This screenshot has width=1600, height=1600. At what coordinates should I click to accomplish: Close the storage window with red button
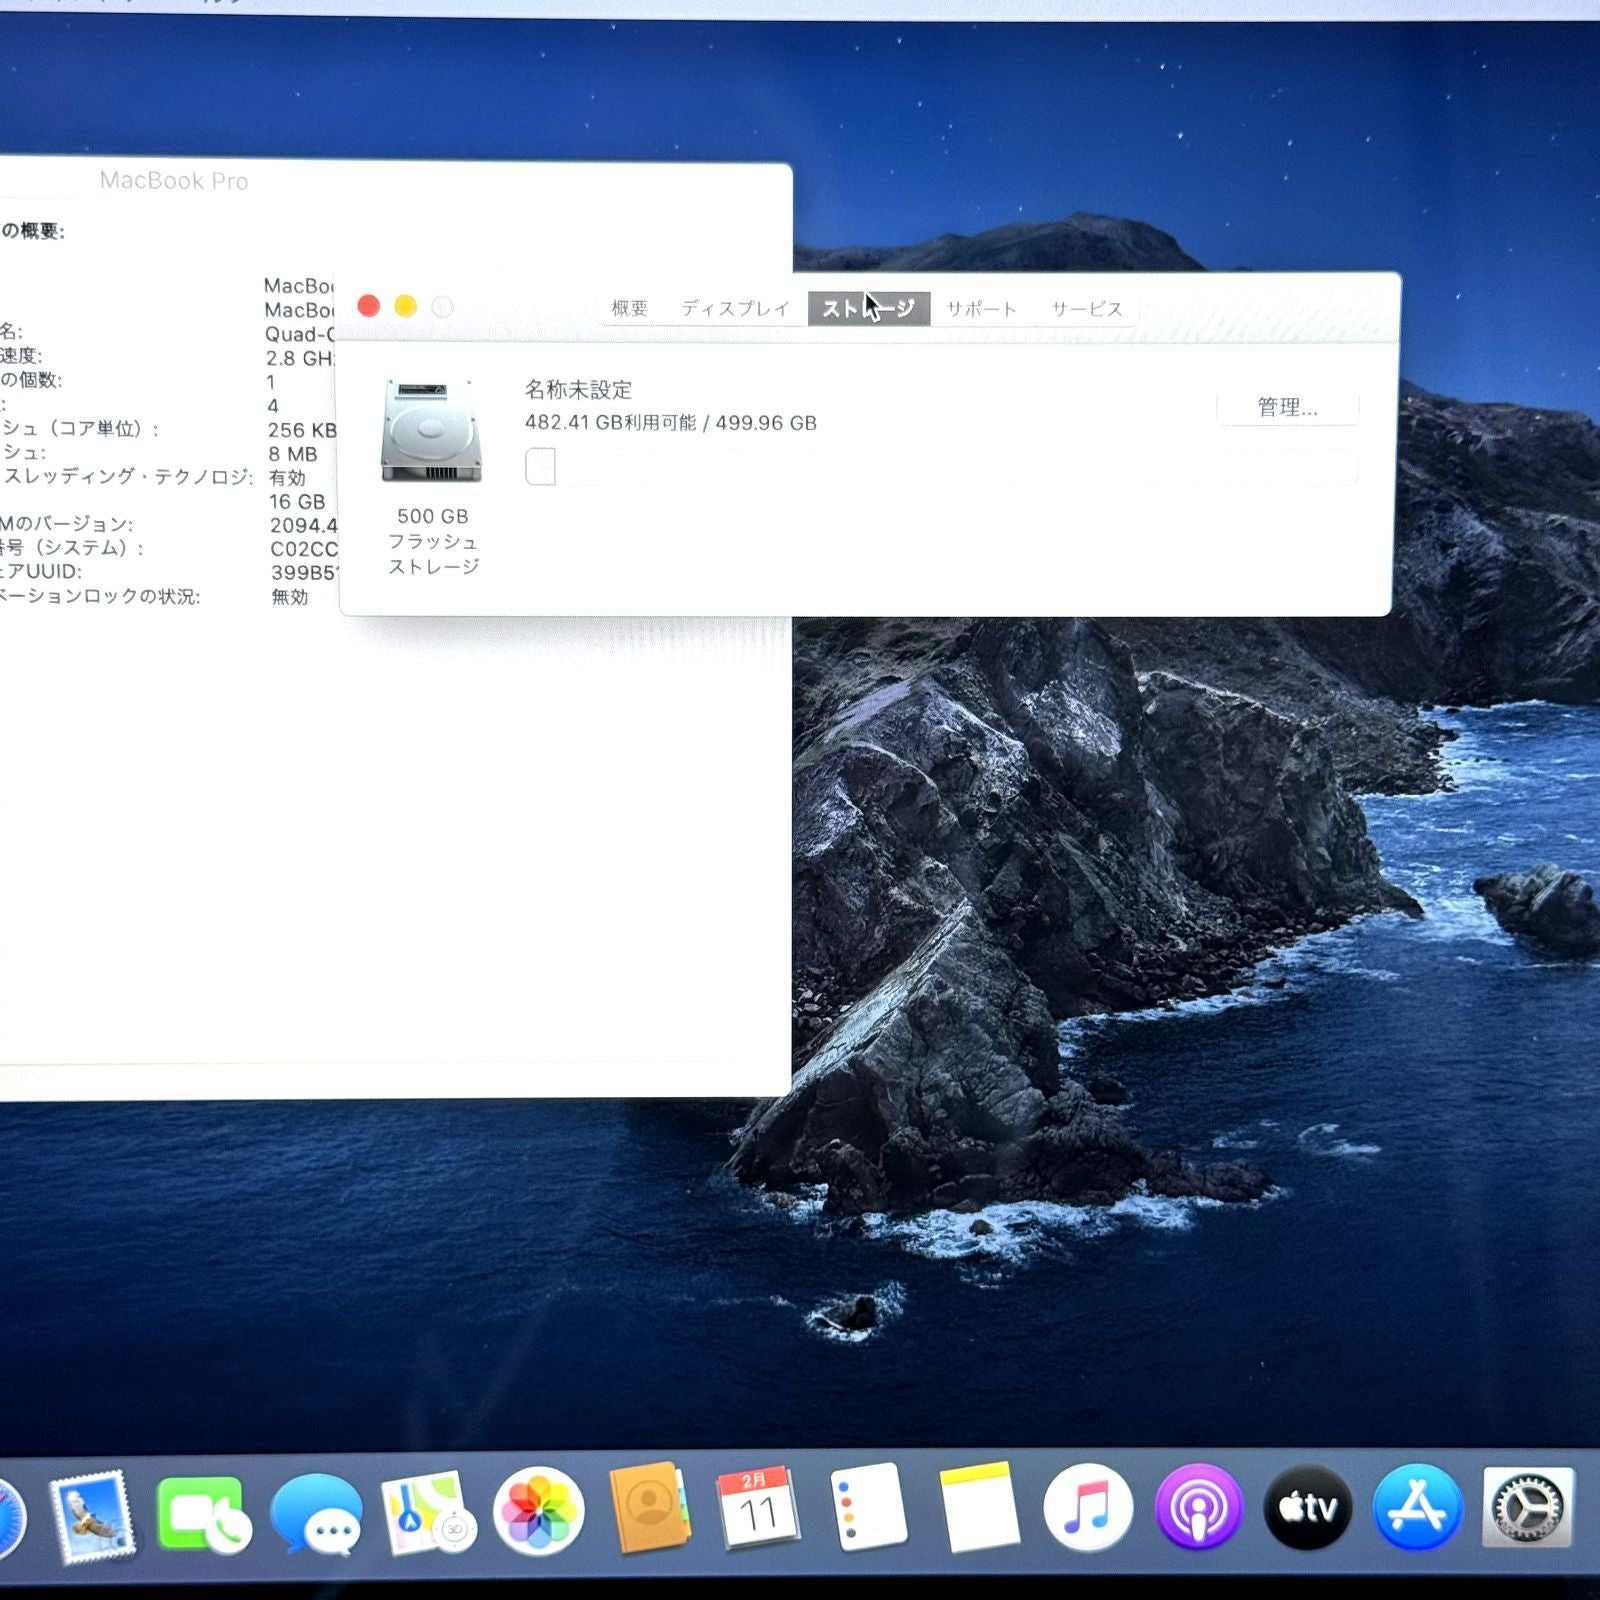(x=369, y=306)
